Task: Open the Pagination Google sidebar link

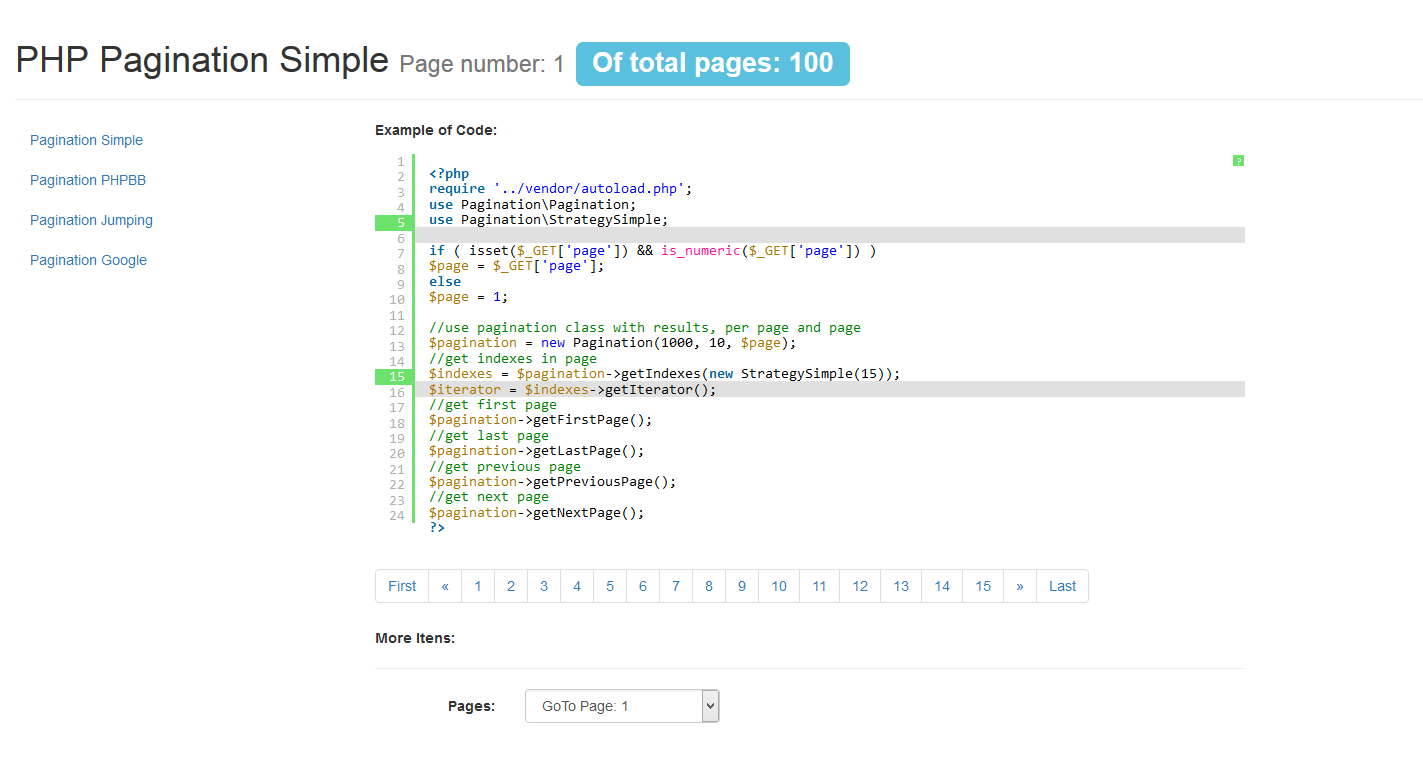Action: click(x=88, y=260)
